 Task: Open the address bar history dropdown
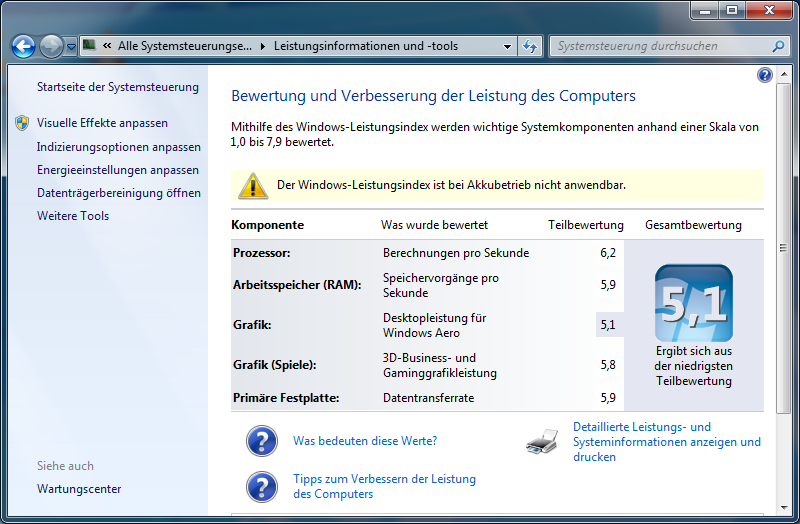pyautogui.click(x=507, y=46)
